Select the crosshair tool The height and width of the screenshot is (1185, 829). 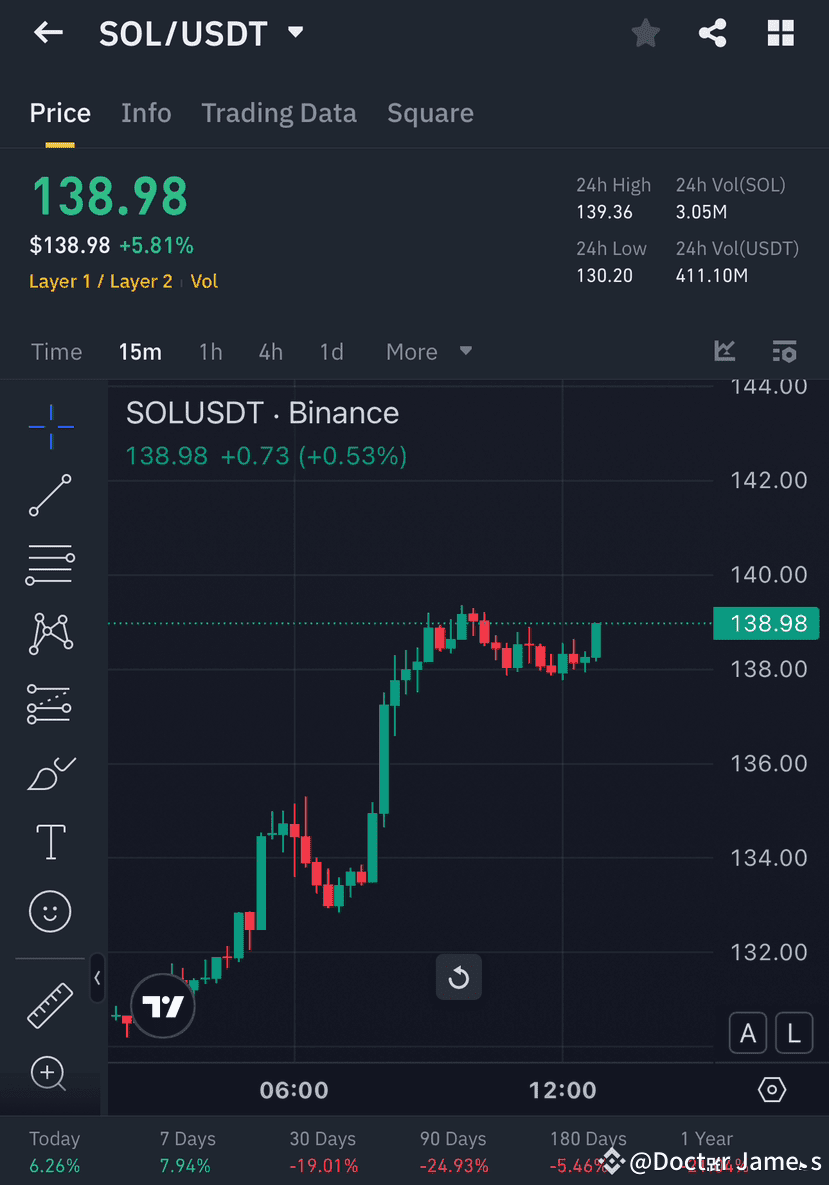(x=50, y=427)
